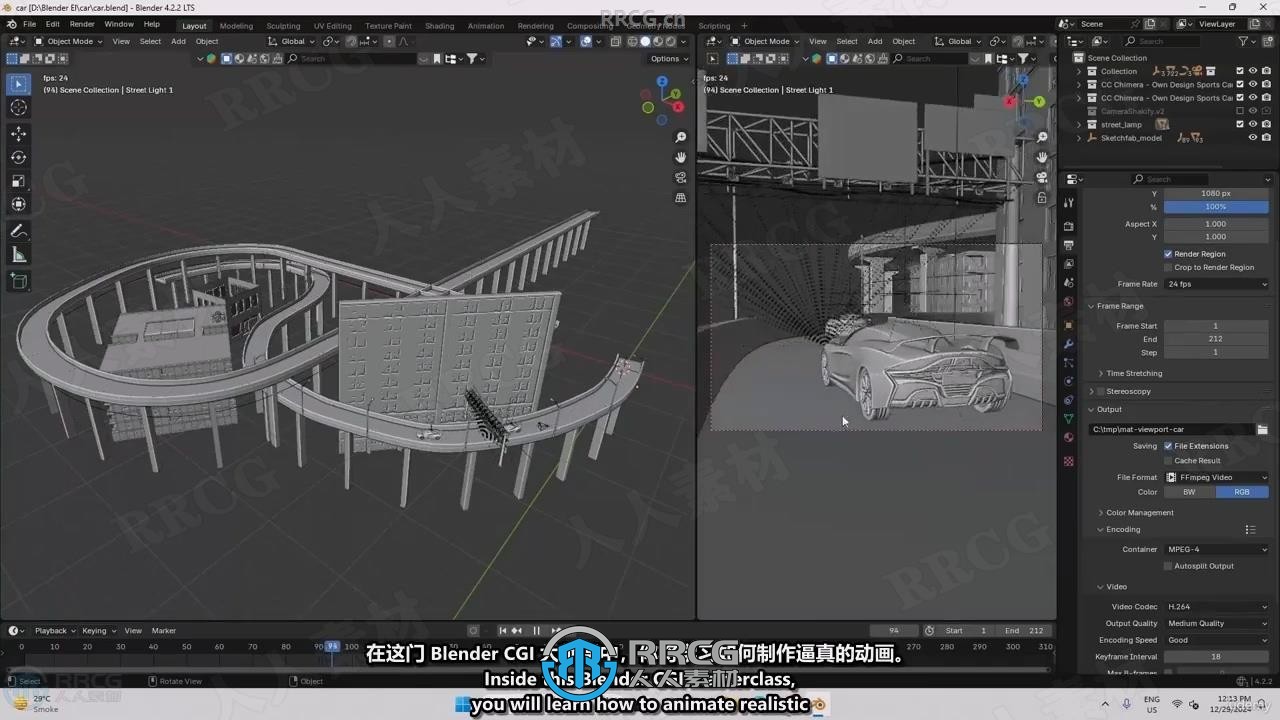Pause animation playback in timeline
This screenshot has height=720, width=1280.
[536, 630]
